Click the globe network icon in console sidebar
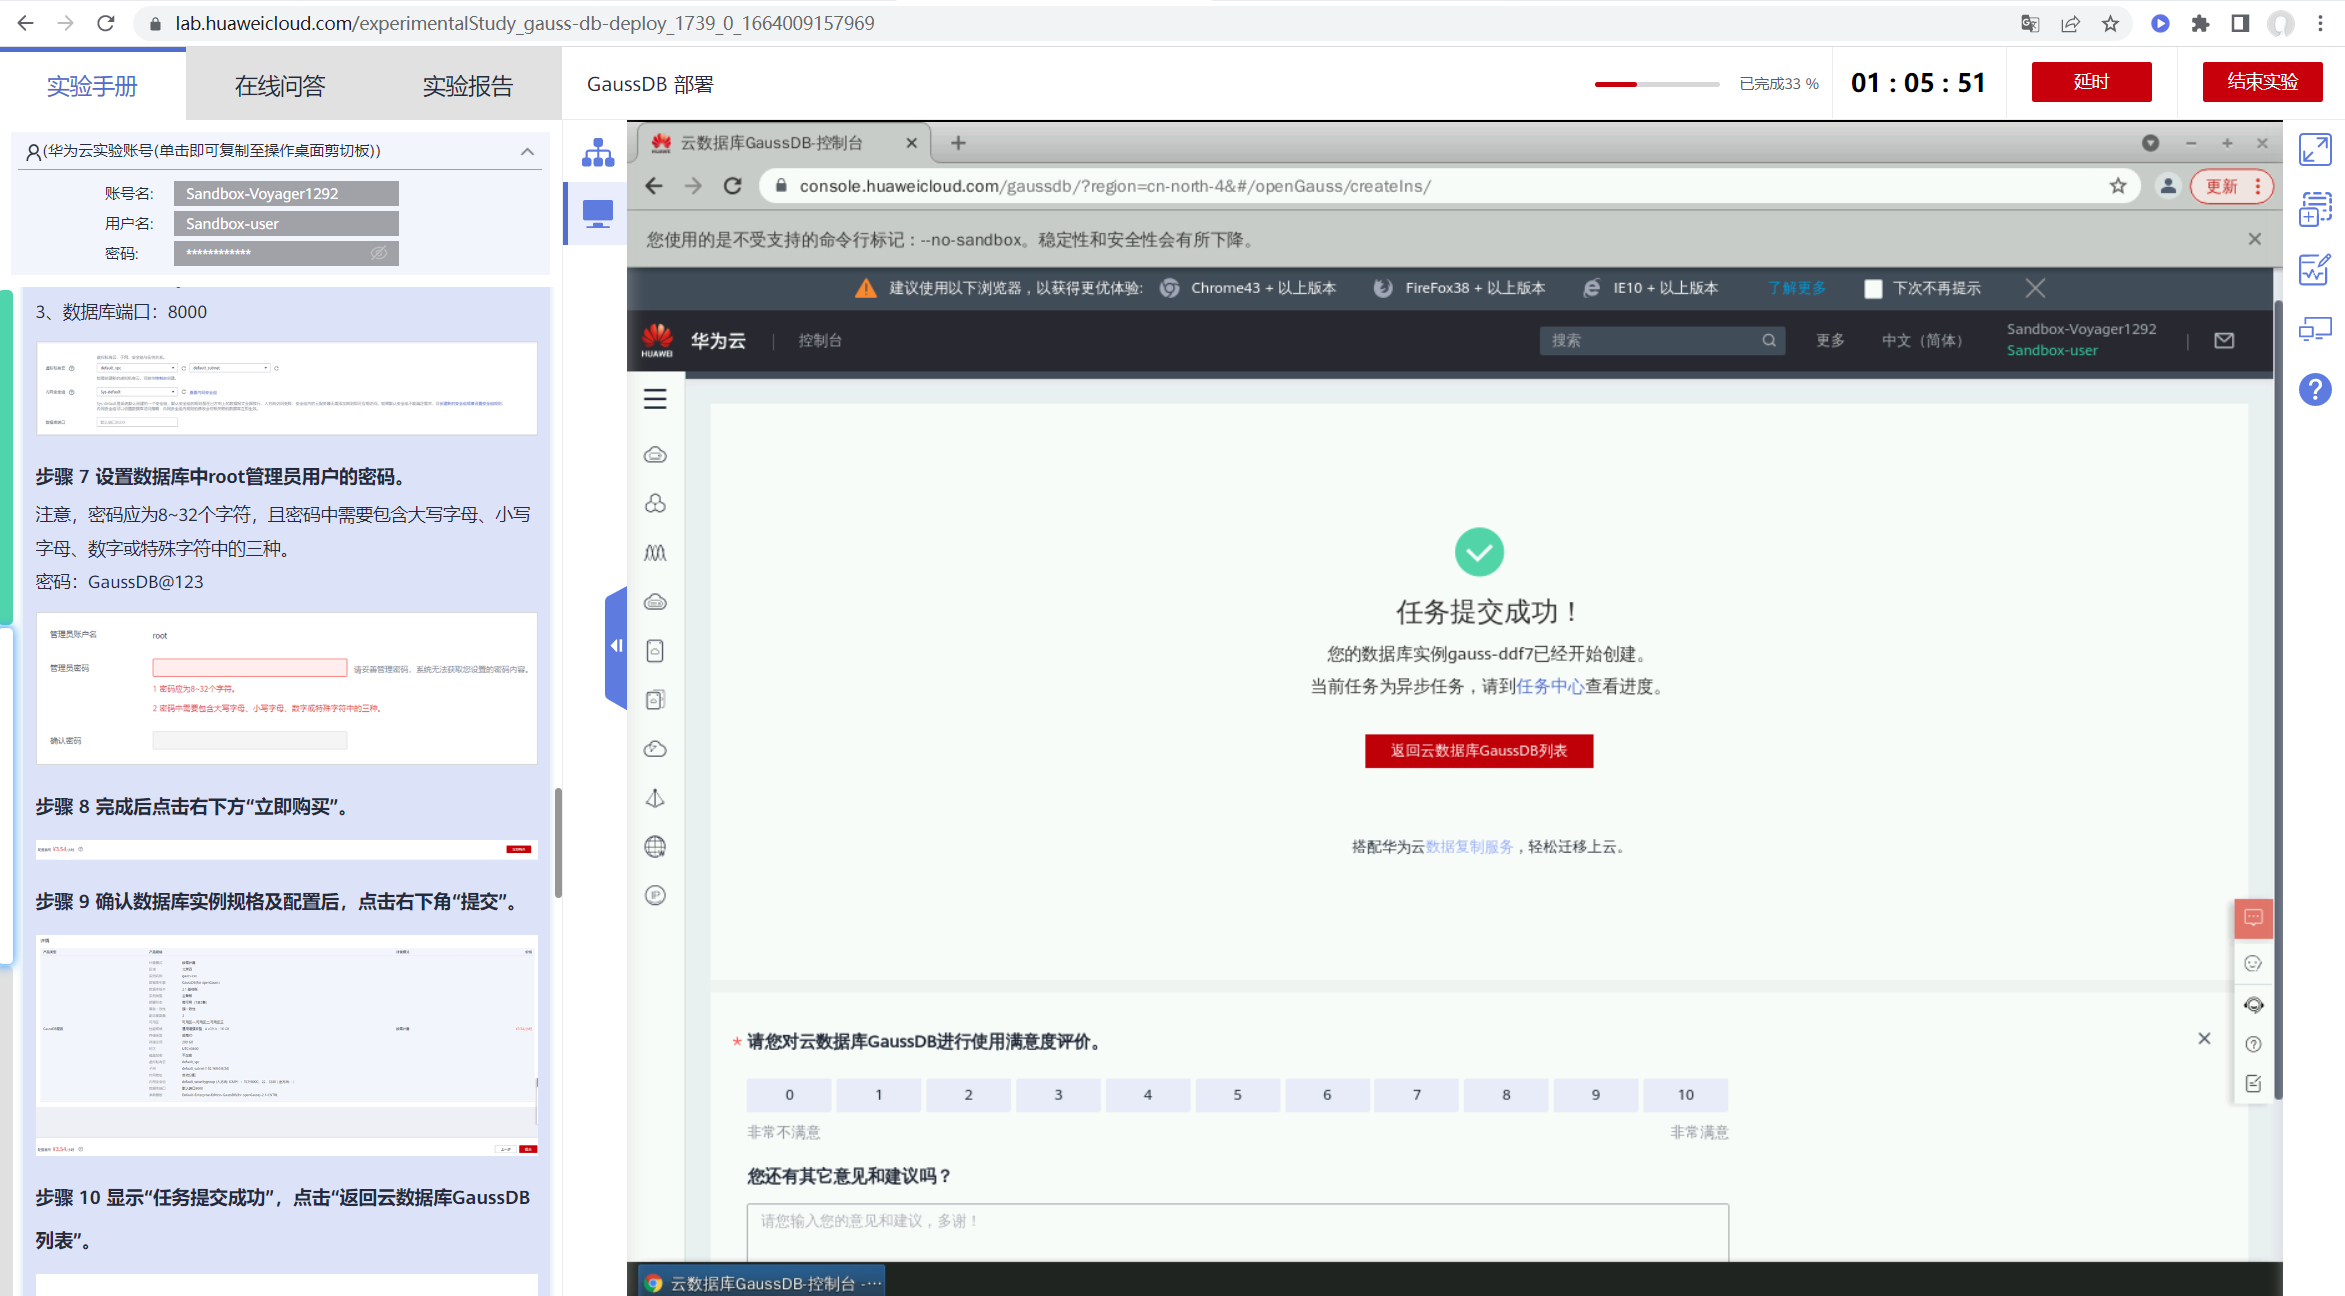 (x=655, y=847)
